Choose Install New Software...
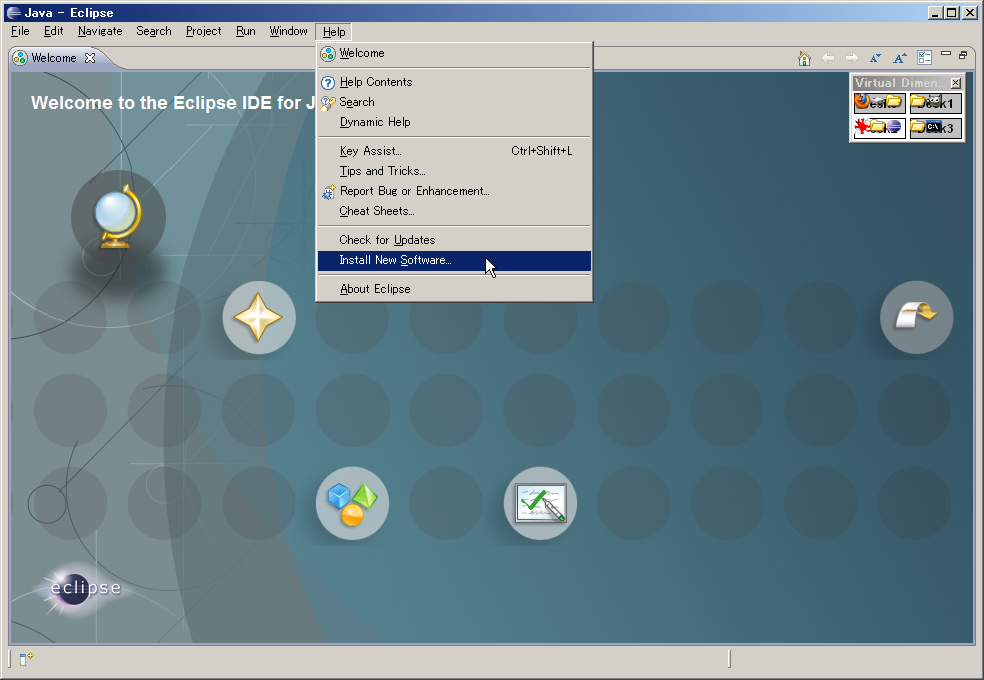The width and height of the screenshot is (984, 680). pos(454,260)
